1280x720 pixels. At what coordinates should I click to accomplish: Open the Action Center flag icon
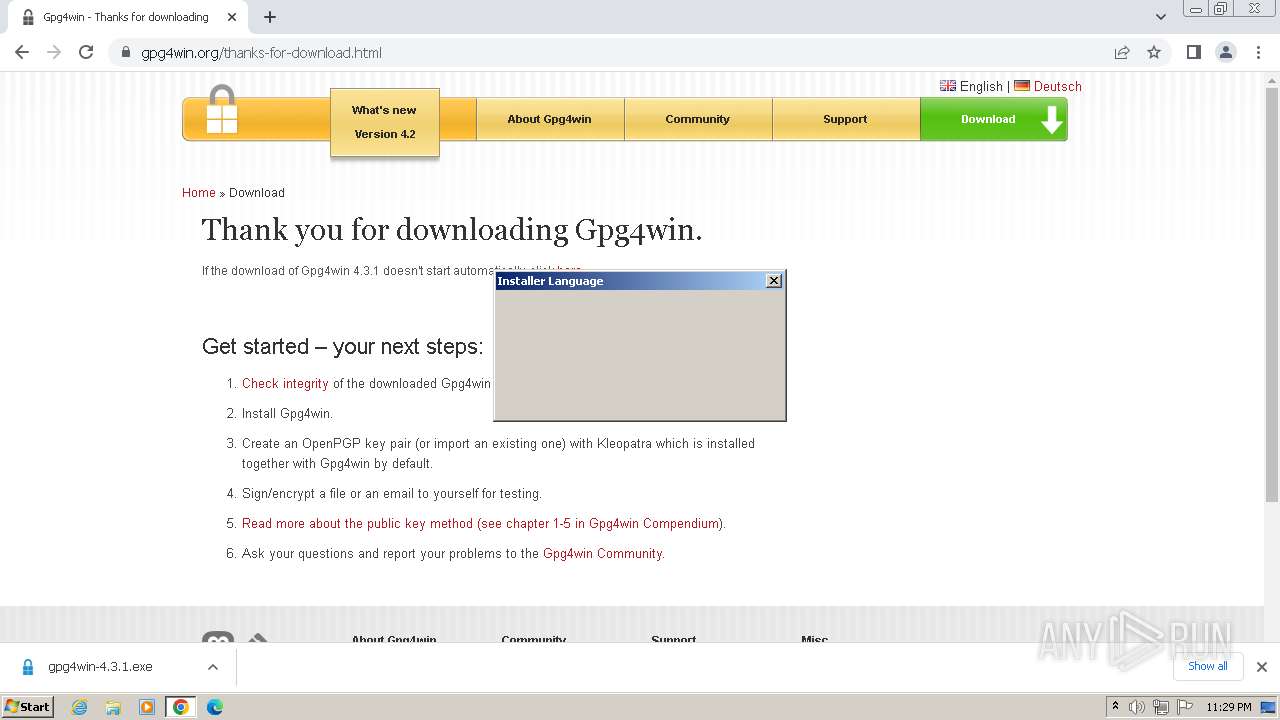pos(1184,707)
